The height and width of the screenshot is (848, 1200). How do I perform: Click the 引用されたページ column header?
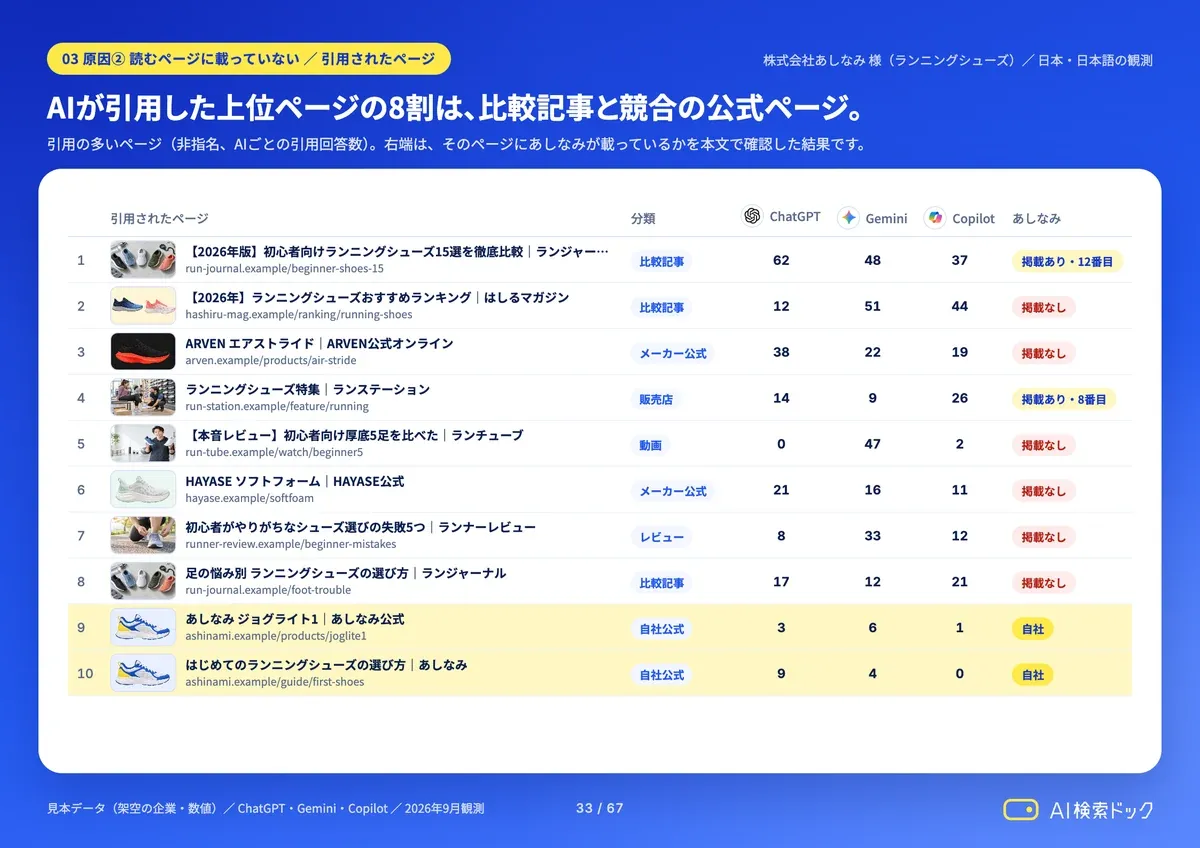click(159, 219)
